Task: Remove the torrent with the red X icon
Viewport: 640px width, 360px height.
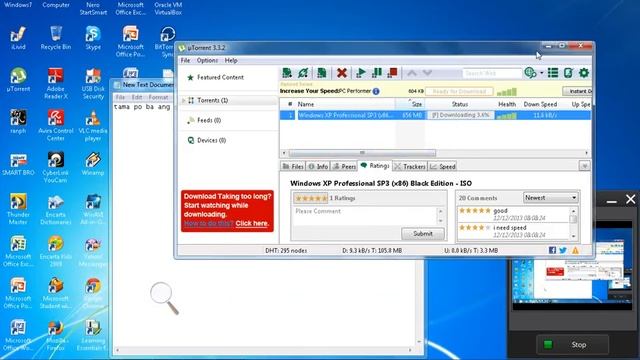Action: (x=342, y=73)
